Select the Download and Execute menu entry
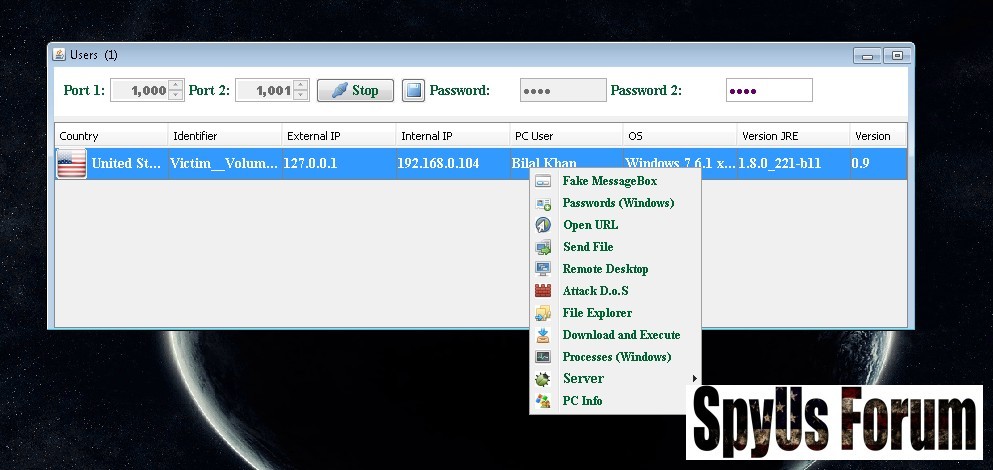993x470 pixels. click(x=620, y=335)
